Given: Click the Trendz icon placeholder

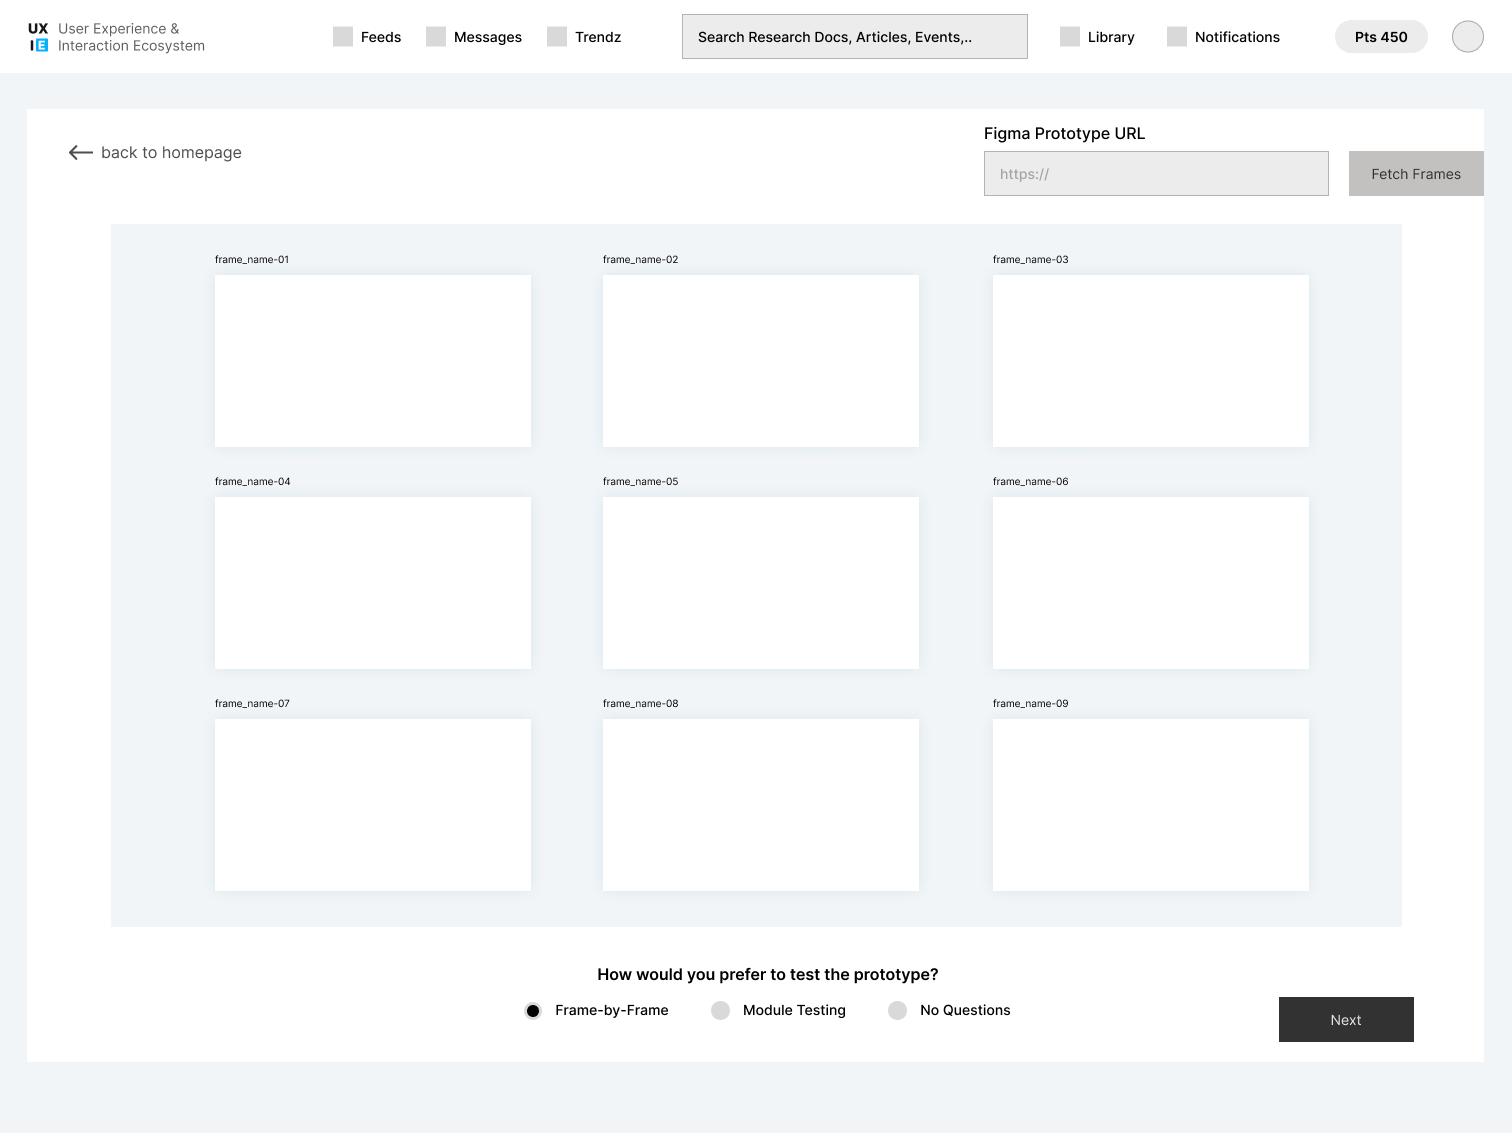Looking at the screenshot, I should tap(557, 37).
